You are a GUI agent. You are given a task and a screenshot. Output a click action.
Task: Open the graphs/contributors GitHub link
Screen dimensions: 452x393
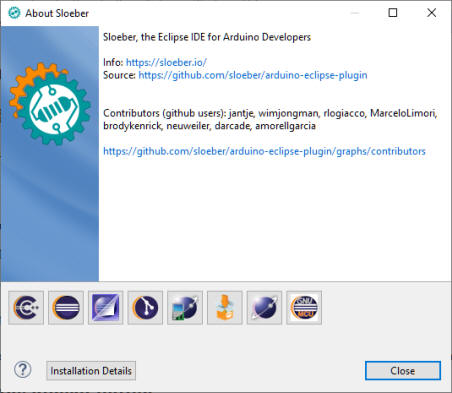(264, 151)
